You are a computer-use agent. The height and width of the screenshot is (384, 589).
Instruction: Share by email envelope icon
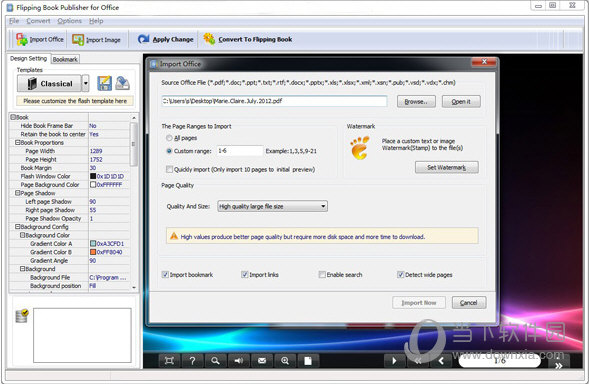click(x=262, y=361)
